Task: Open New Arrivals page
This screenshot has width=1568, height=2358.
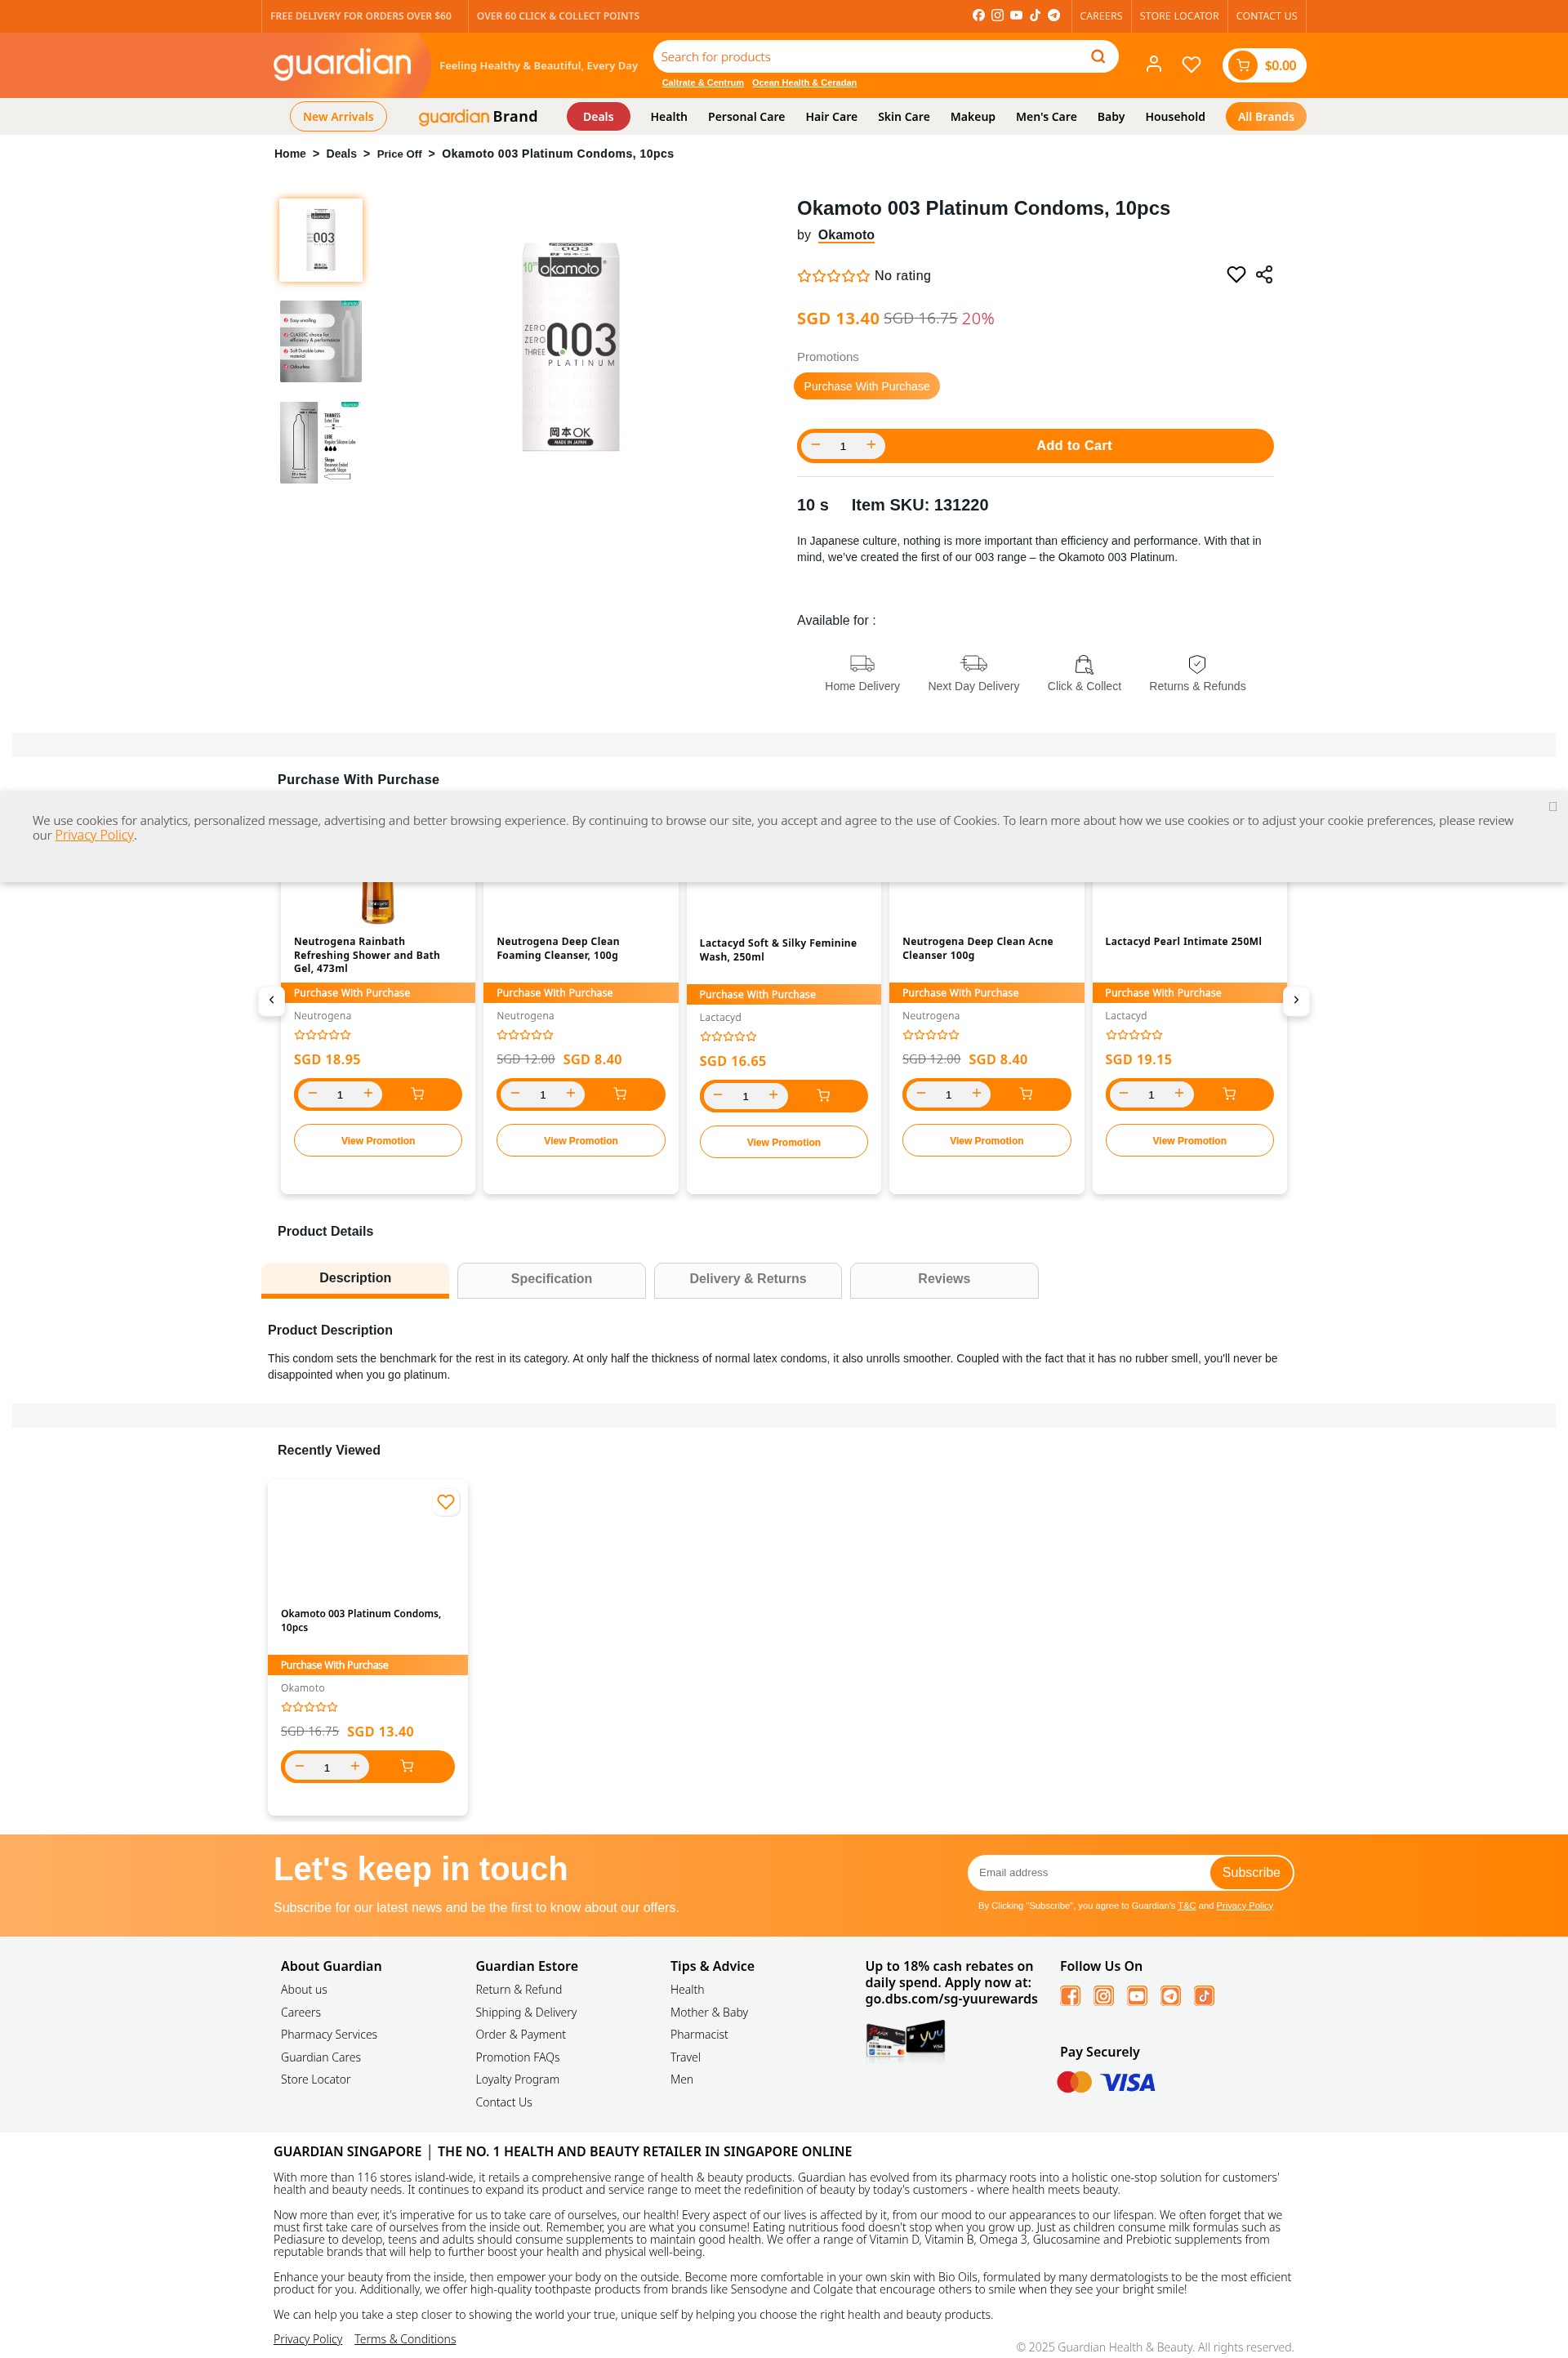Action: click(338, 117)
